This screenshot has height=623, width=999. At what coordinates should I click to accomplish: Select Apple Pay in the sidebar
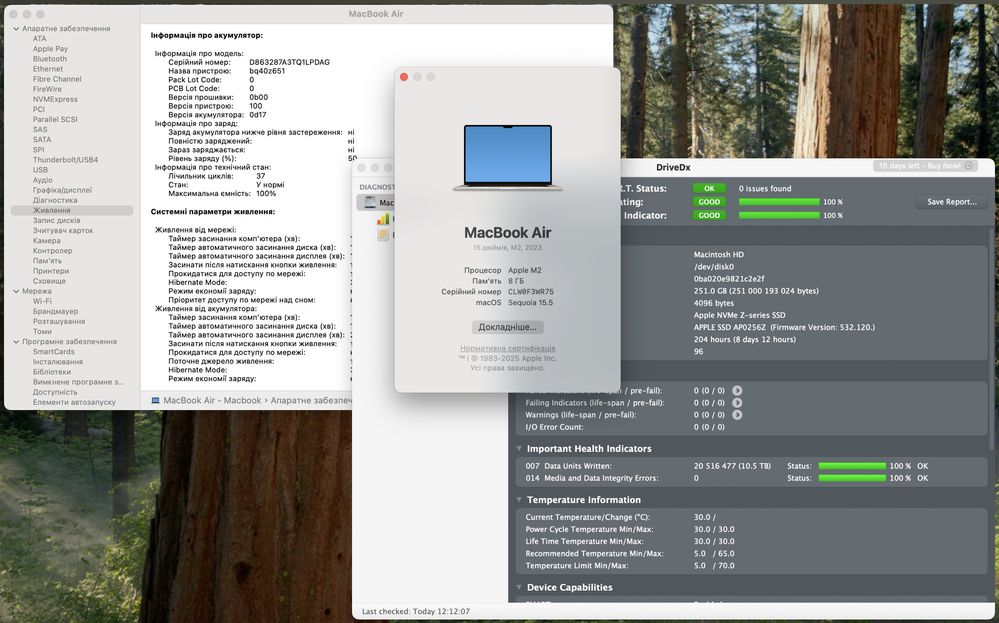coord(50,49)
